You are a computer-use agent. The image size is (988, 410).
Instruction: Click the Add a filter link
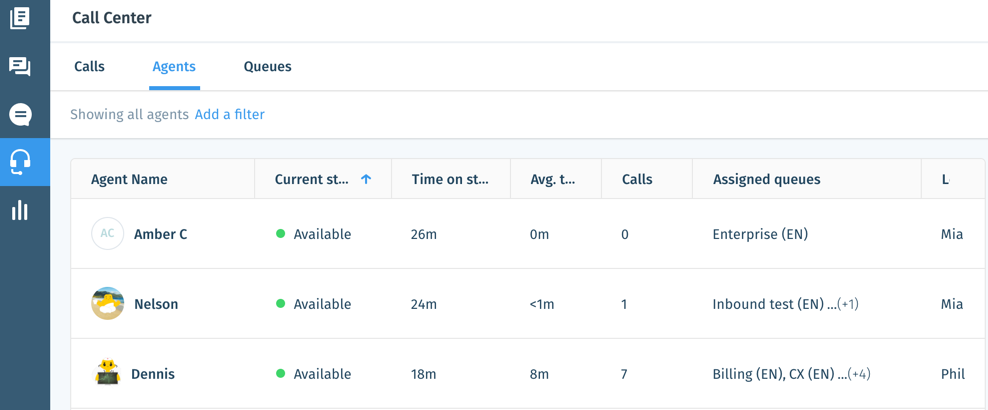point(229,115)
